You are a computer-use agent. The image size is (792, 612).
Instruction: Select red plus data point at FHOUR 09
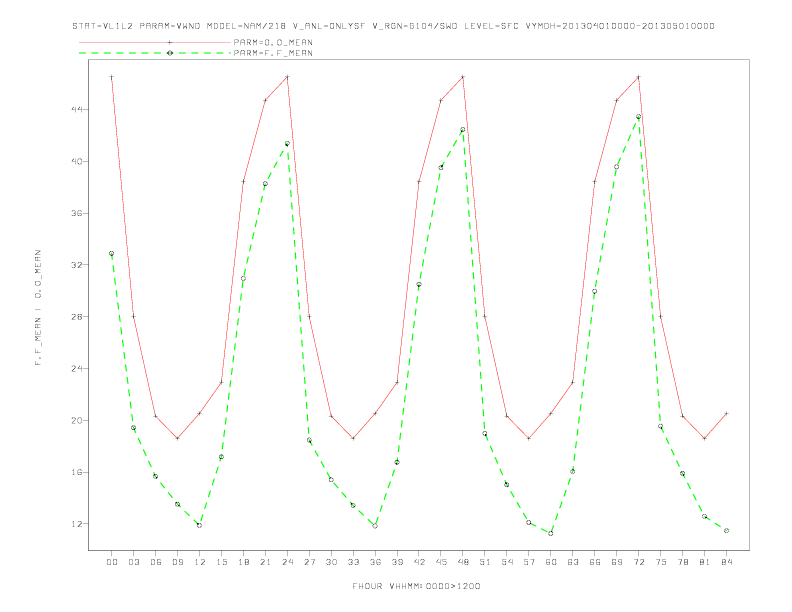177,438
